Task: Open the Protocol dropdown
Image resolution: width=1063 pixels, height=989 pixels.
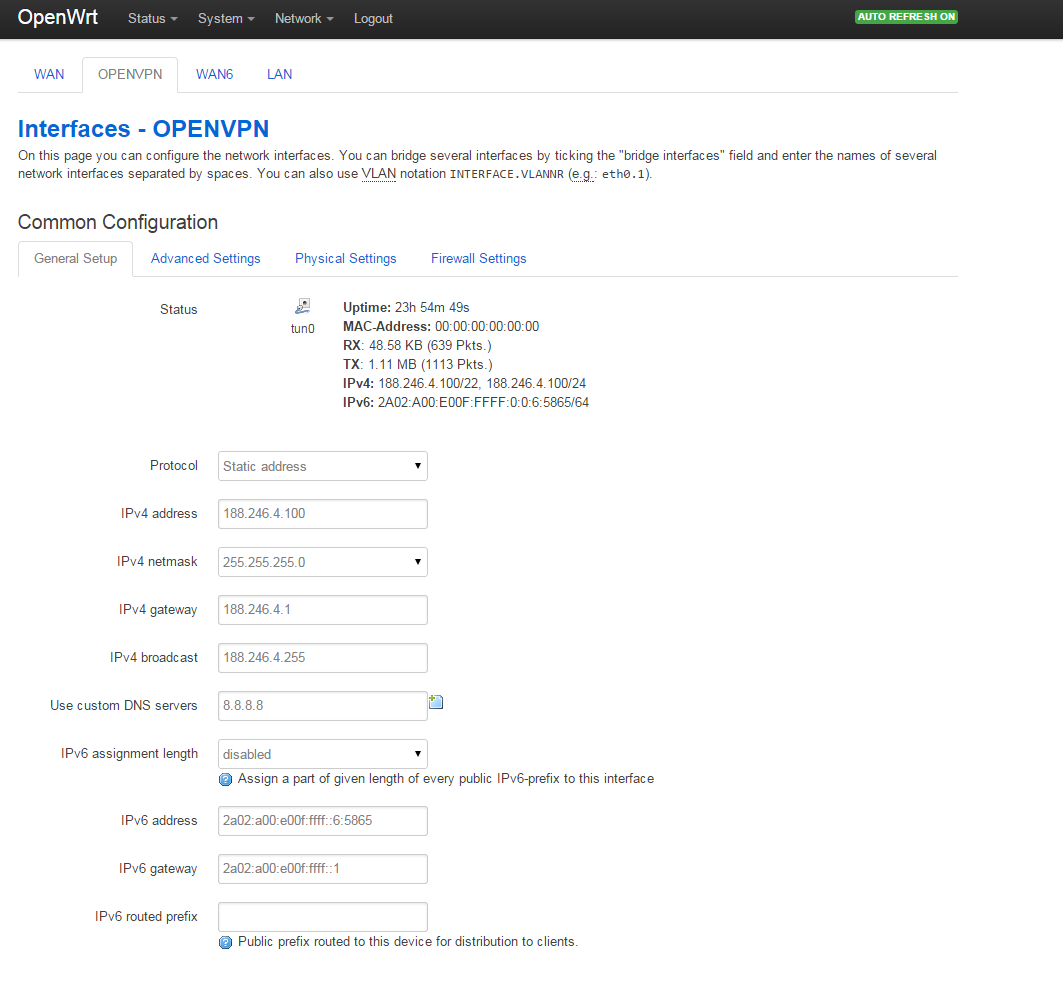Action: coord(322,466)
